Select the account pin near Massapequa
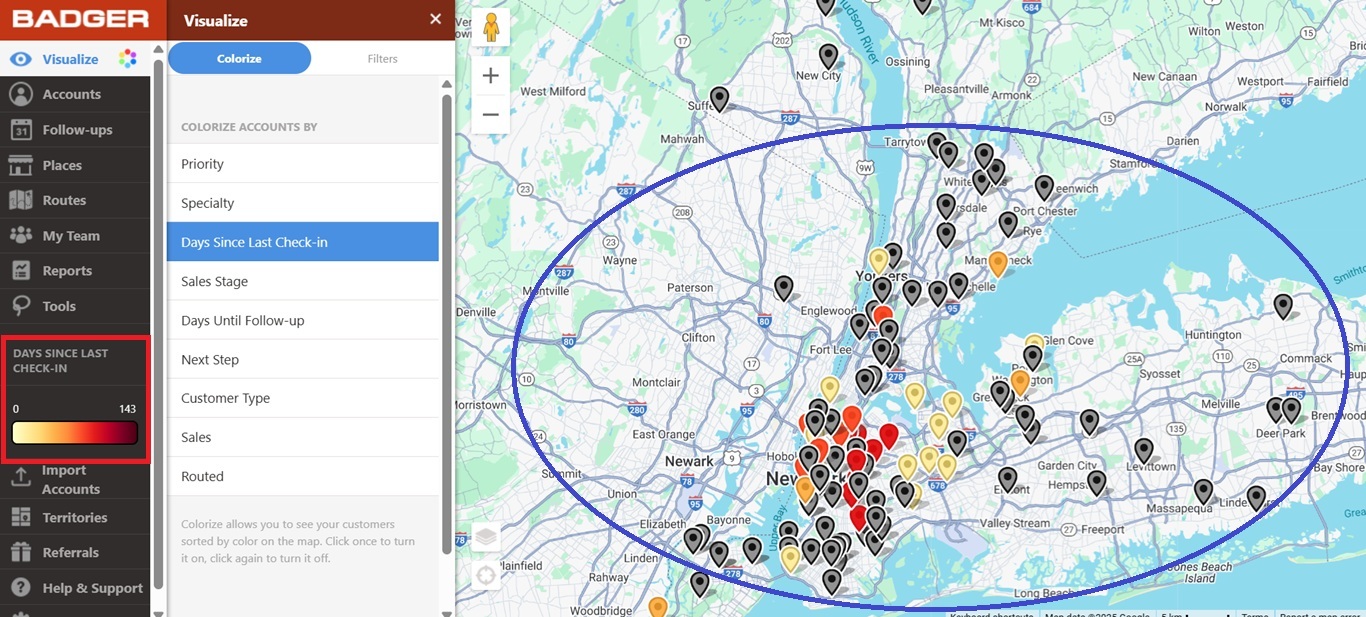The height and width of the screenshot is (617, 1366). 1203,491
